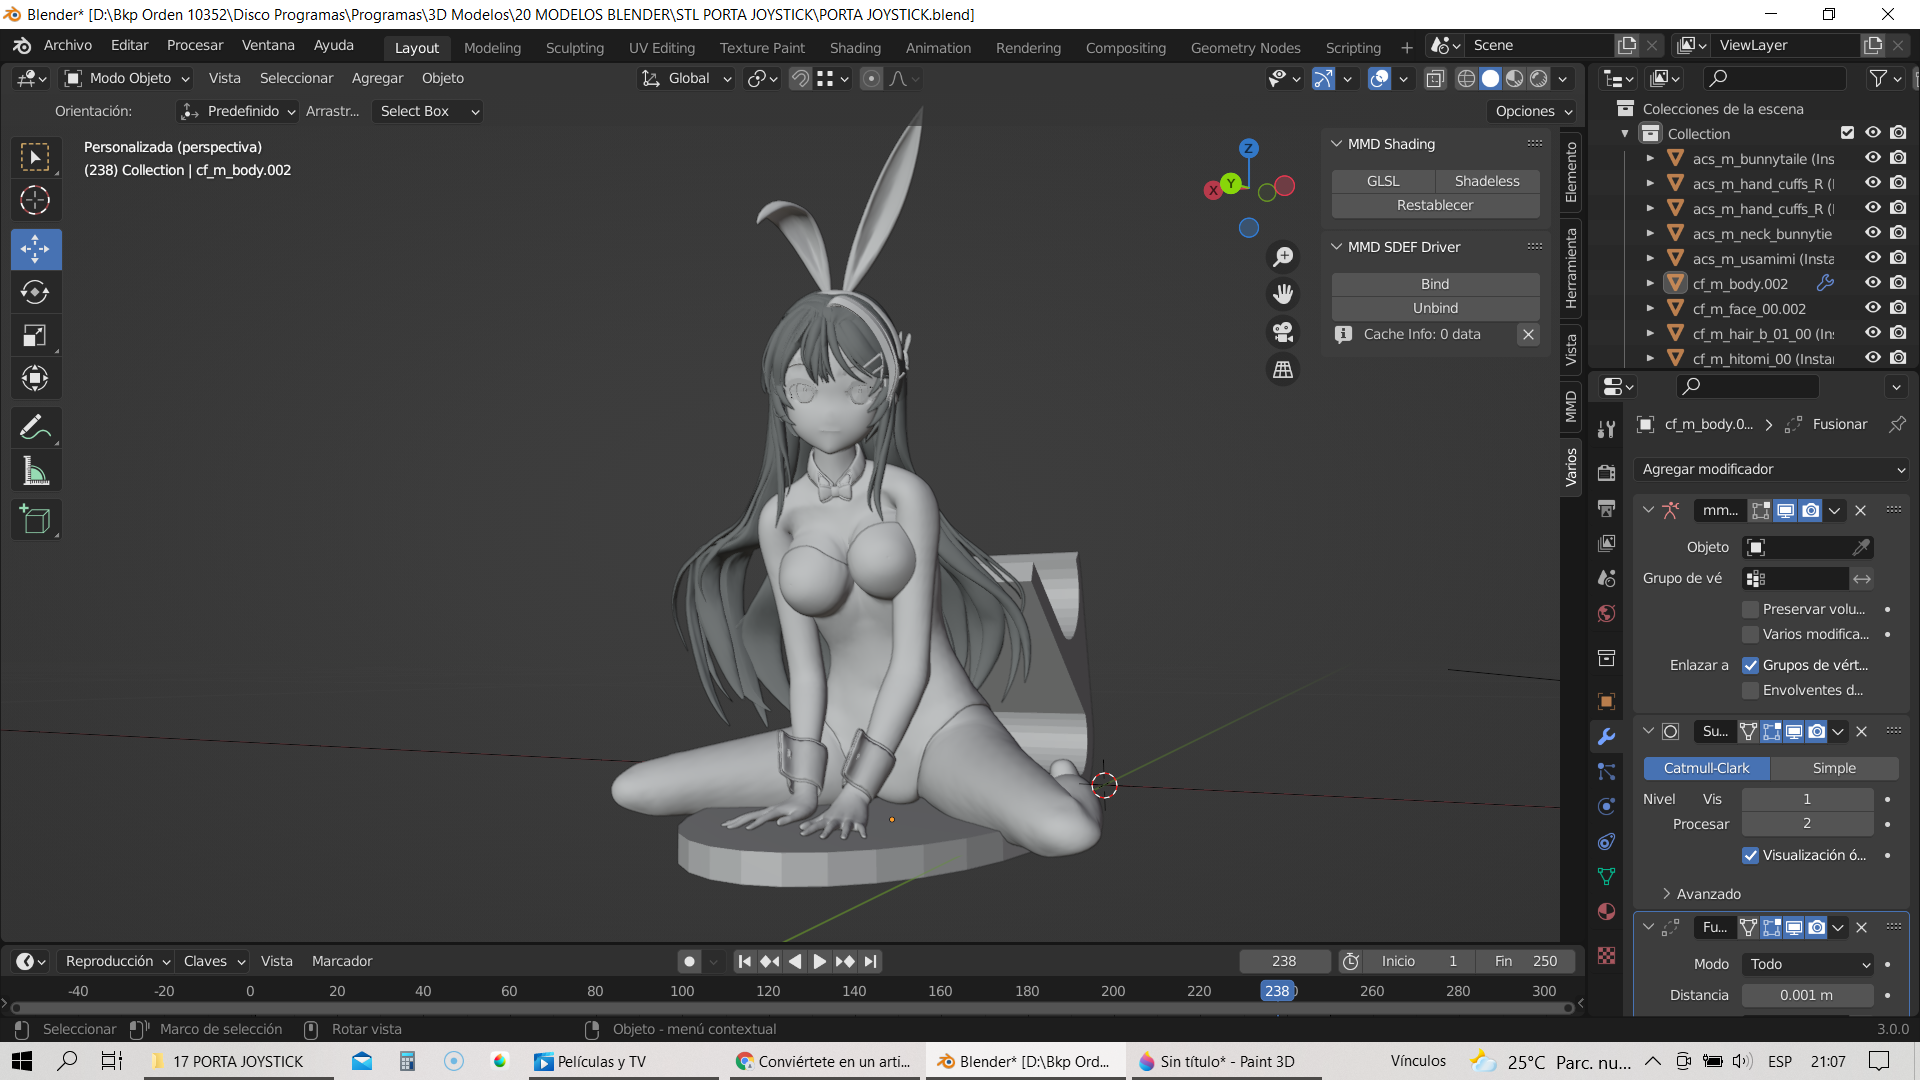Uncheck the Visualización óptima checkbox
This screenshot has height=1080, width=1920.
coord(1750,855)
